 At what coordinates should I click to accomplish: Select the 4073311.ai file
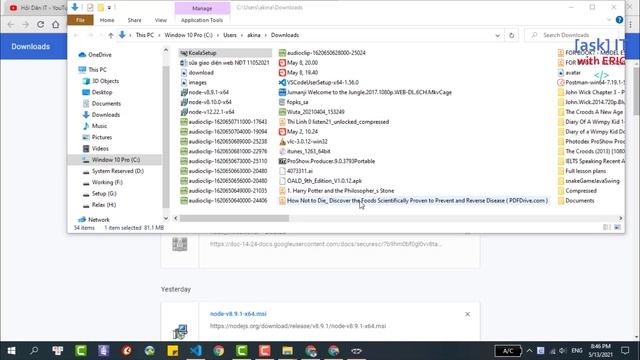(300, 171)
